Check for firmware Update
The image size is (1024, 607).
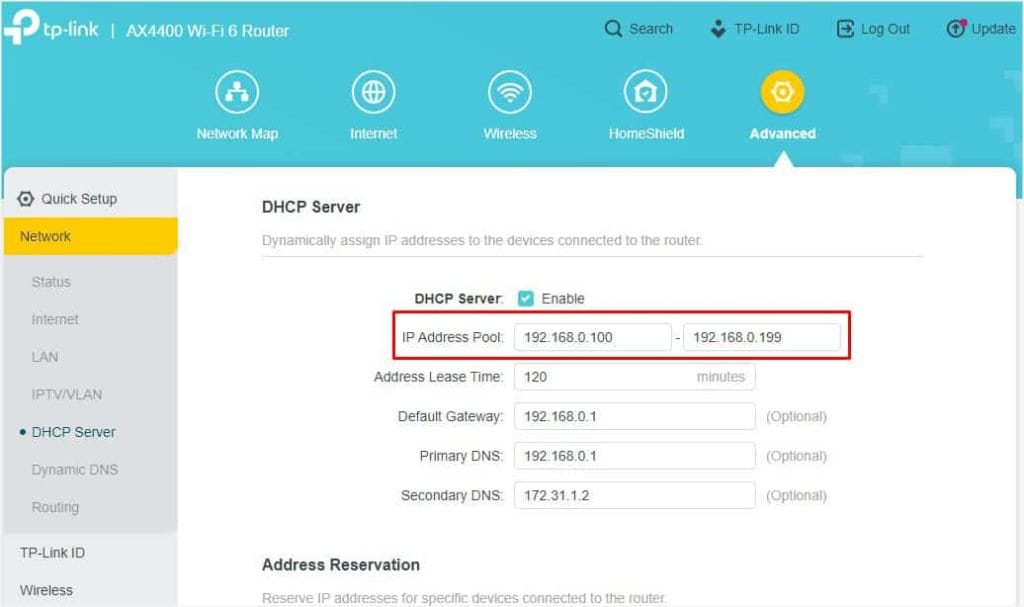pos(980,29)
